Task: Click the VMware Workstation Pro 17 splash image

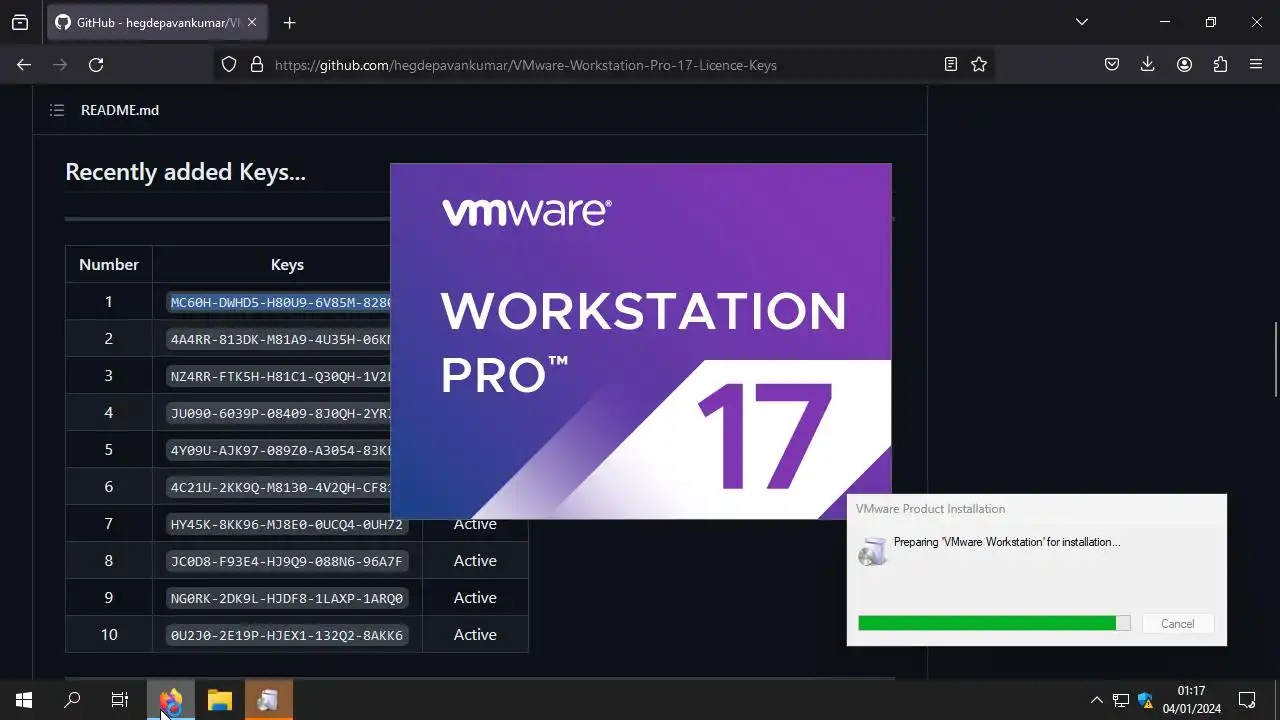Action: tap(641, 341)
